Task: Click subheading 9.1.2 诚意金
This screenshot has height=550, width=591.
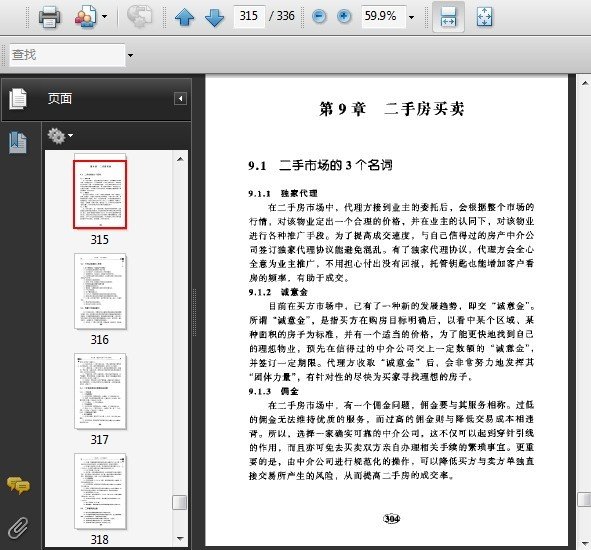Action: [x=278, y=292]
